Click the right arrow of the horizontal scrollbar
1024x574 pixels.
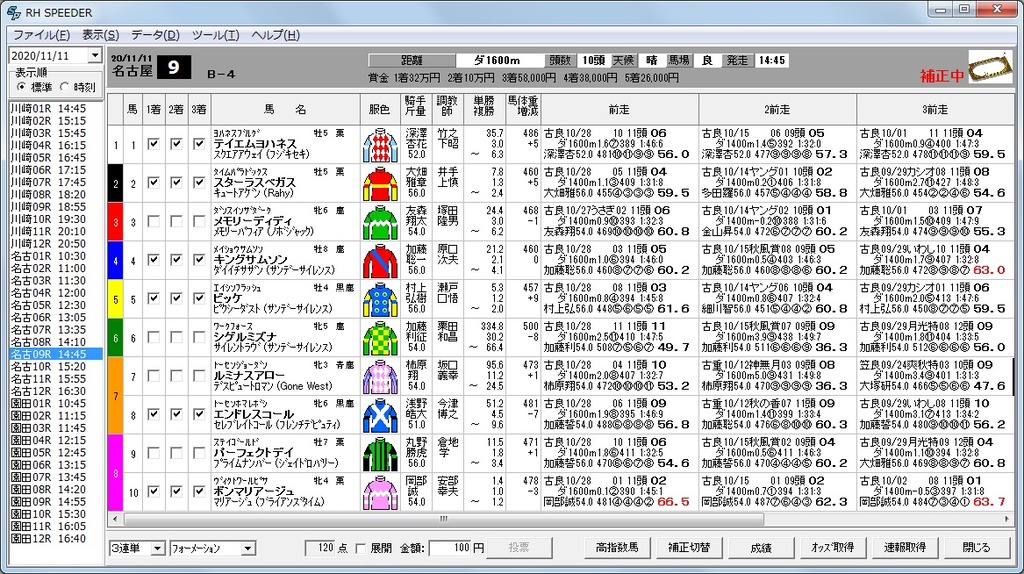(x=1007, y=519)
